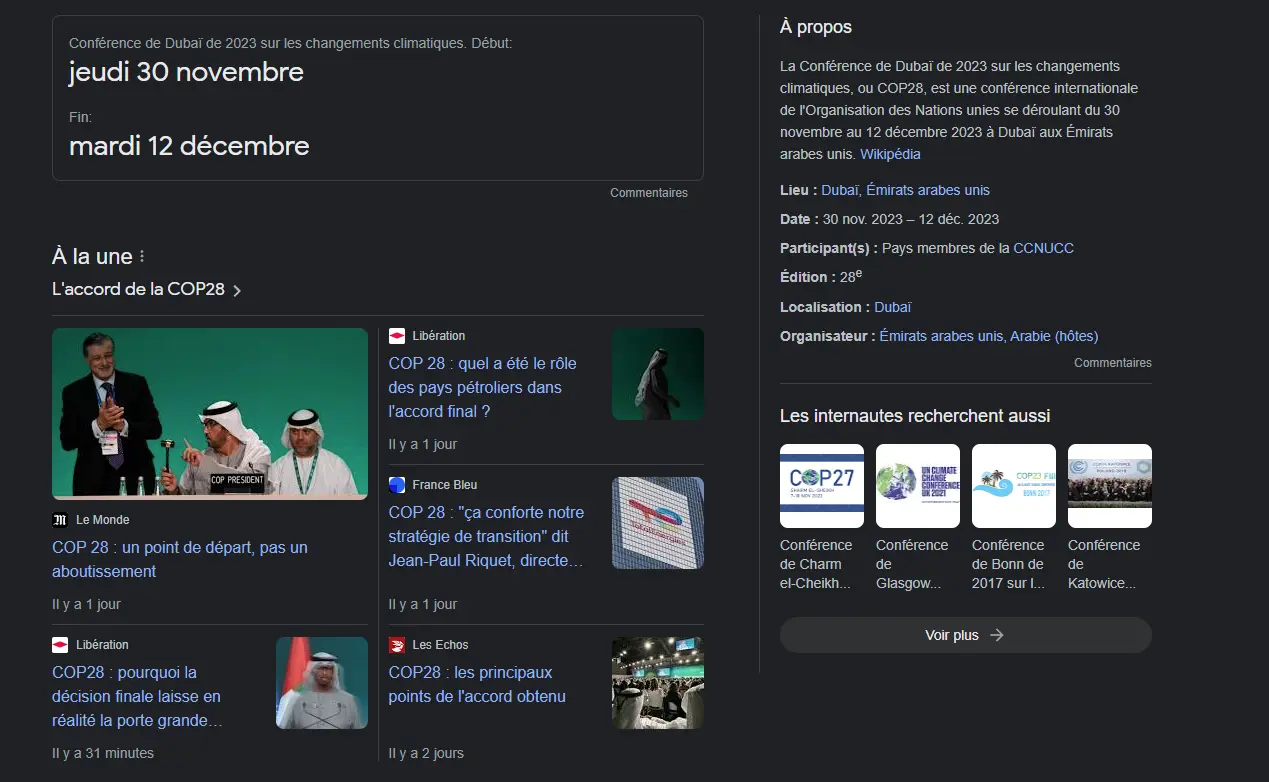Click the Libération logo above the pays pétroliers article
This screenshot has height=782, width=1269.
pyautogui.click(x=397, y=336)
